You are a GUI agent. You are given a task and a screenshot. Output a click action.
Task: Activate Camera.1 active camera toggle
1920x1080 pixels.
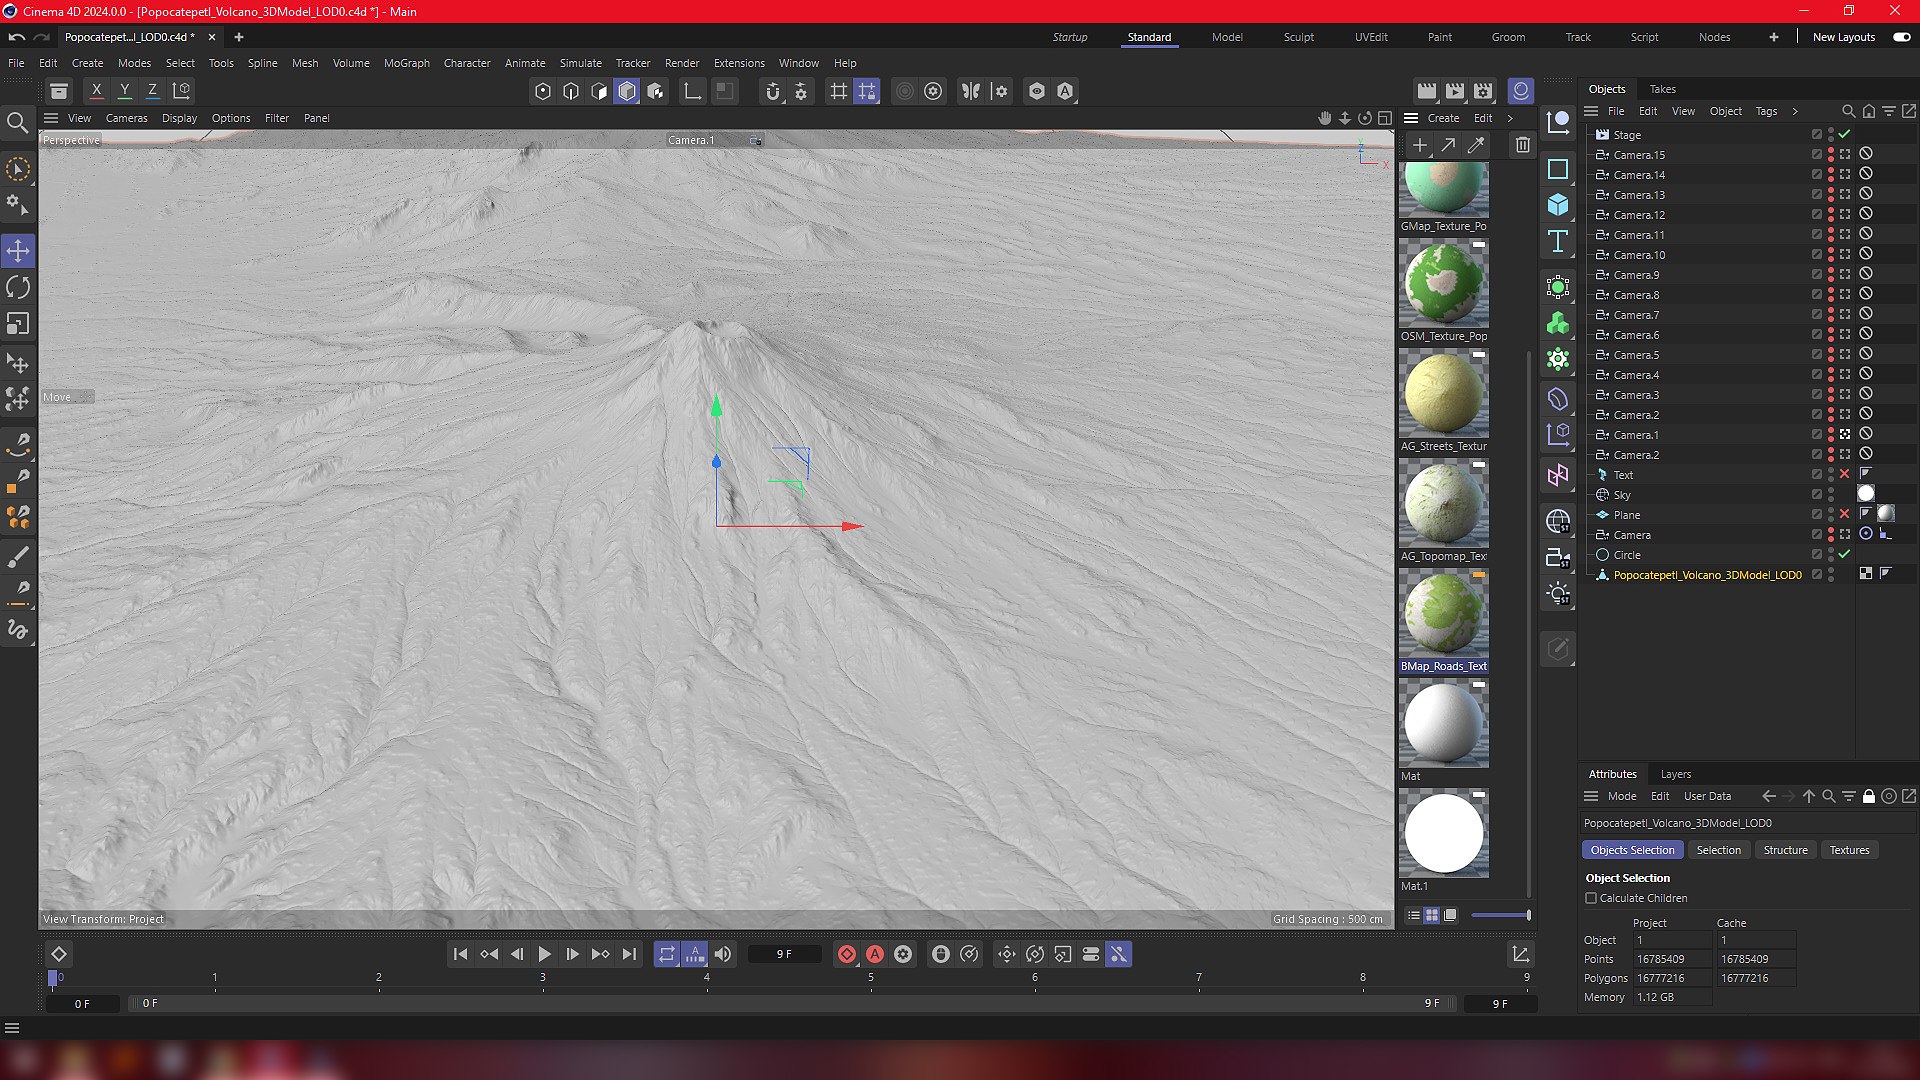click(x=1845, y=434)
